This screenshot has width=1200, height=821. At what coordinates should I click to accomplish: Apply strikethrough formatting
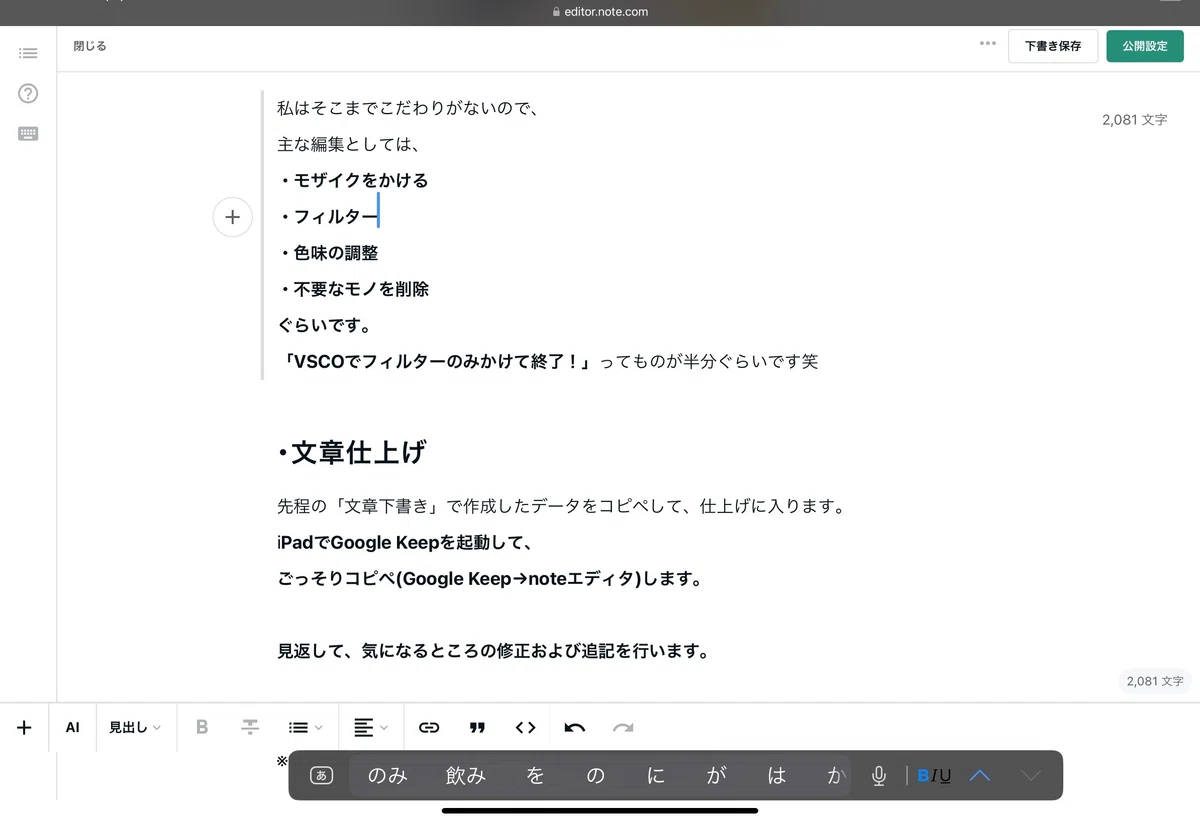pos(250,728)
